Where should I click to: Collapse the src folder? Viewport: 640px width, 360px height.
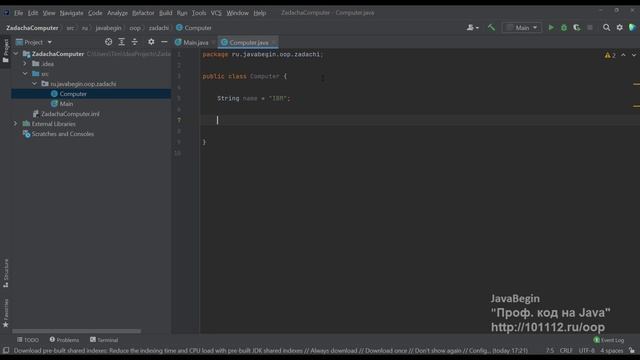pyautogui.click(x=25, y=74)
